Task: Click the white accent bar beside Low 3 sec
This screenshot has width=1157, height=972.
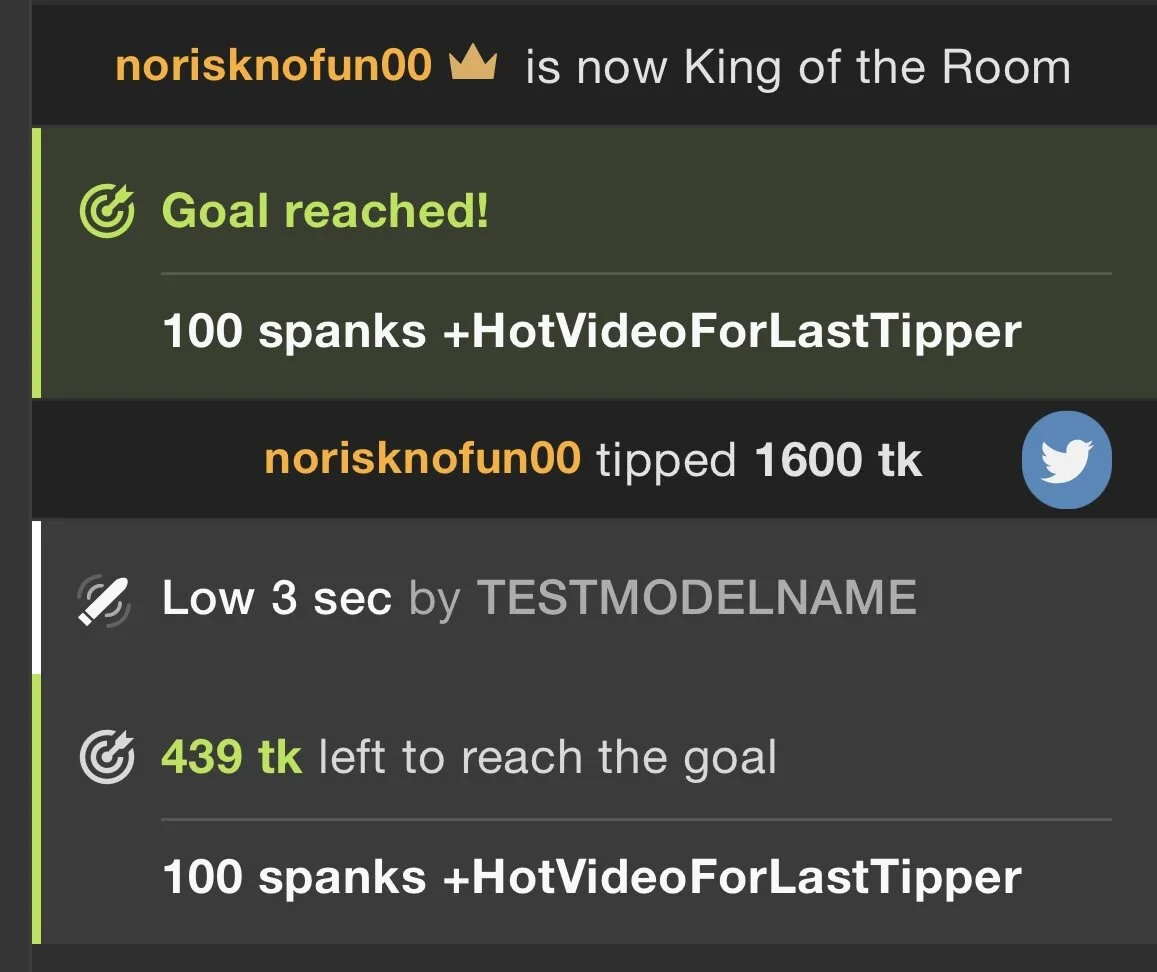Action: pyautogui.click(x=37, y=597)
